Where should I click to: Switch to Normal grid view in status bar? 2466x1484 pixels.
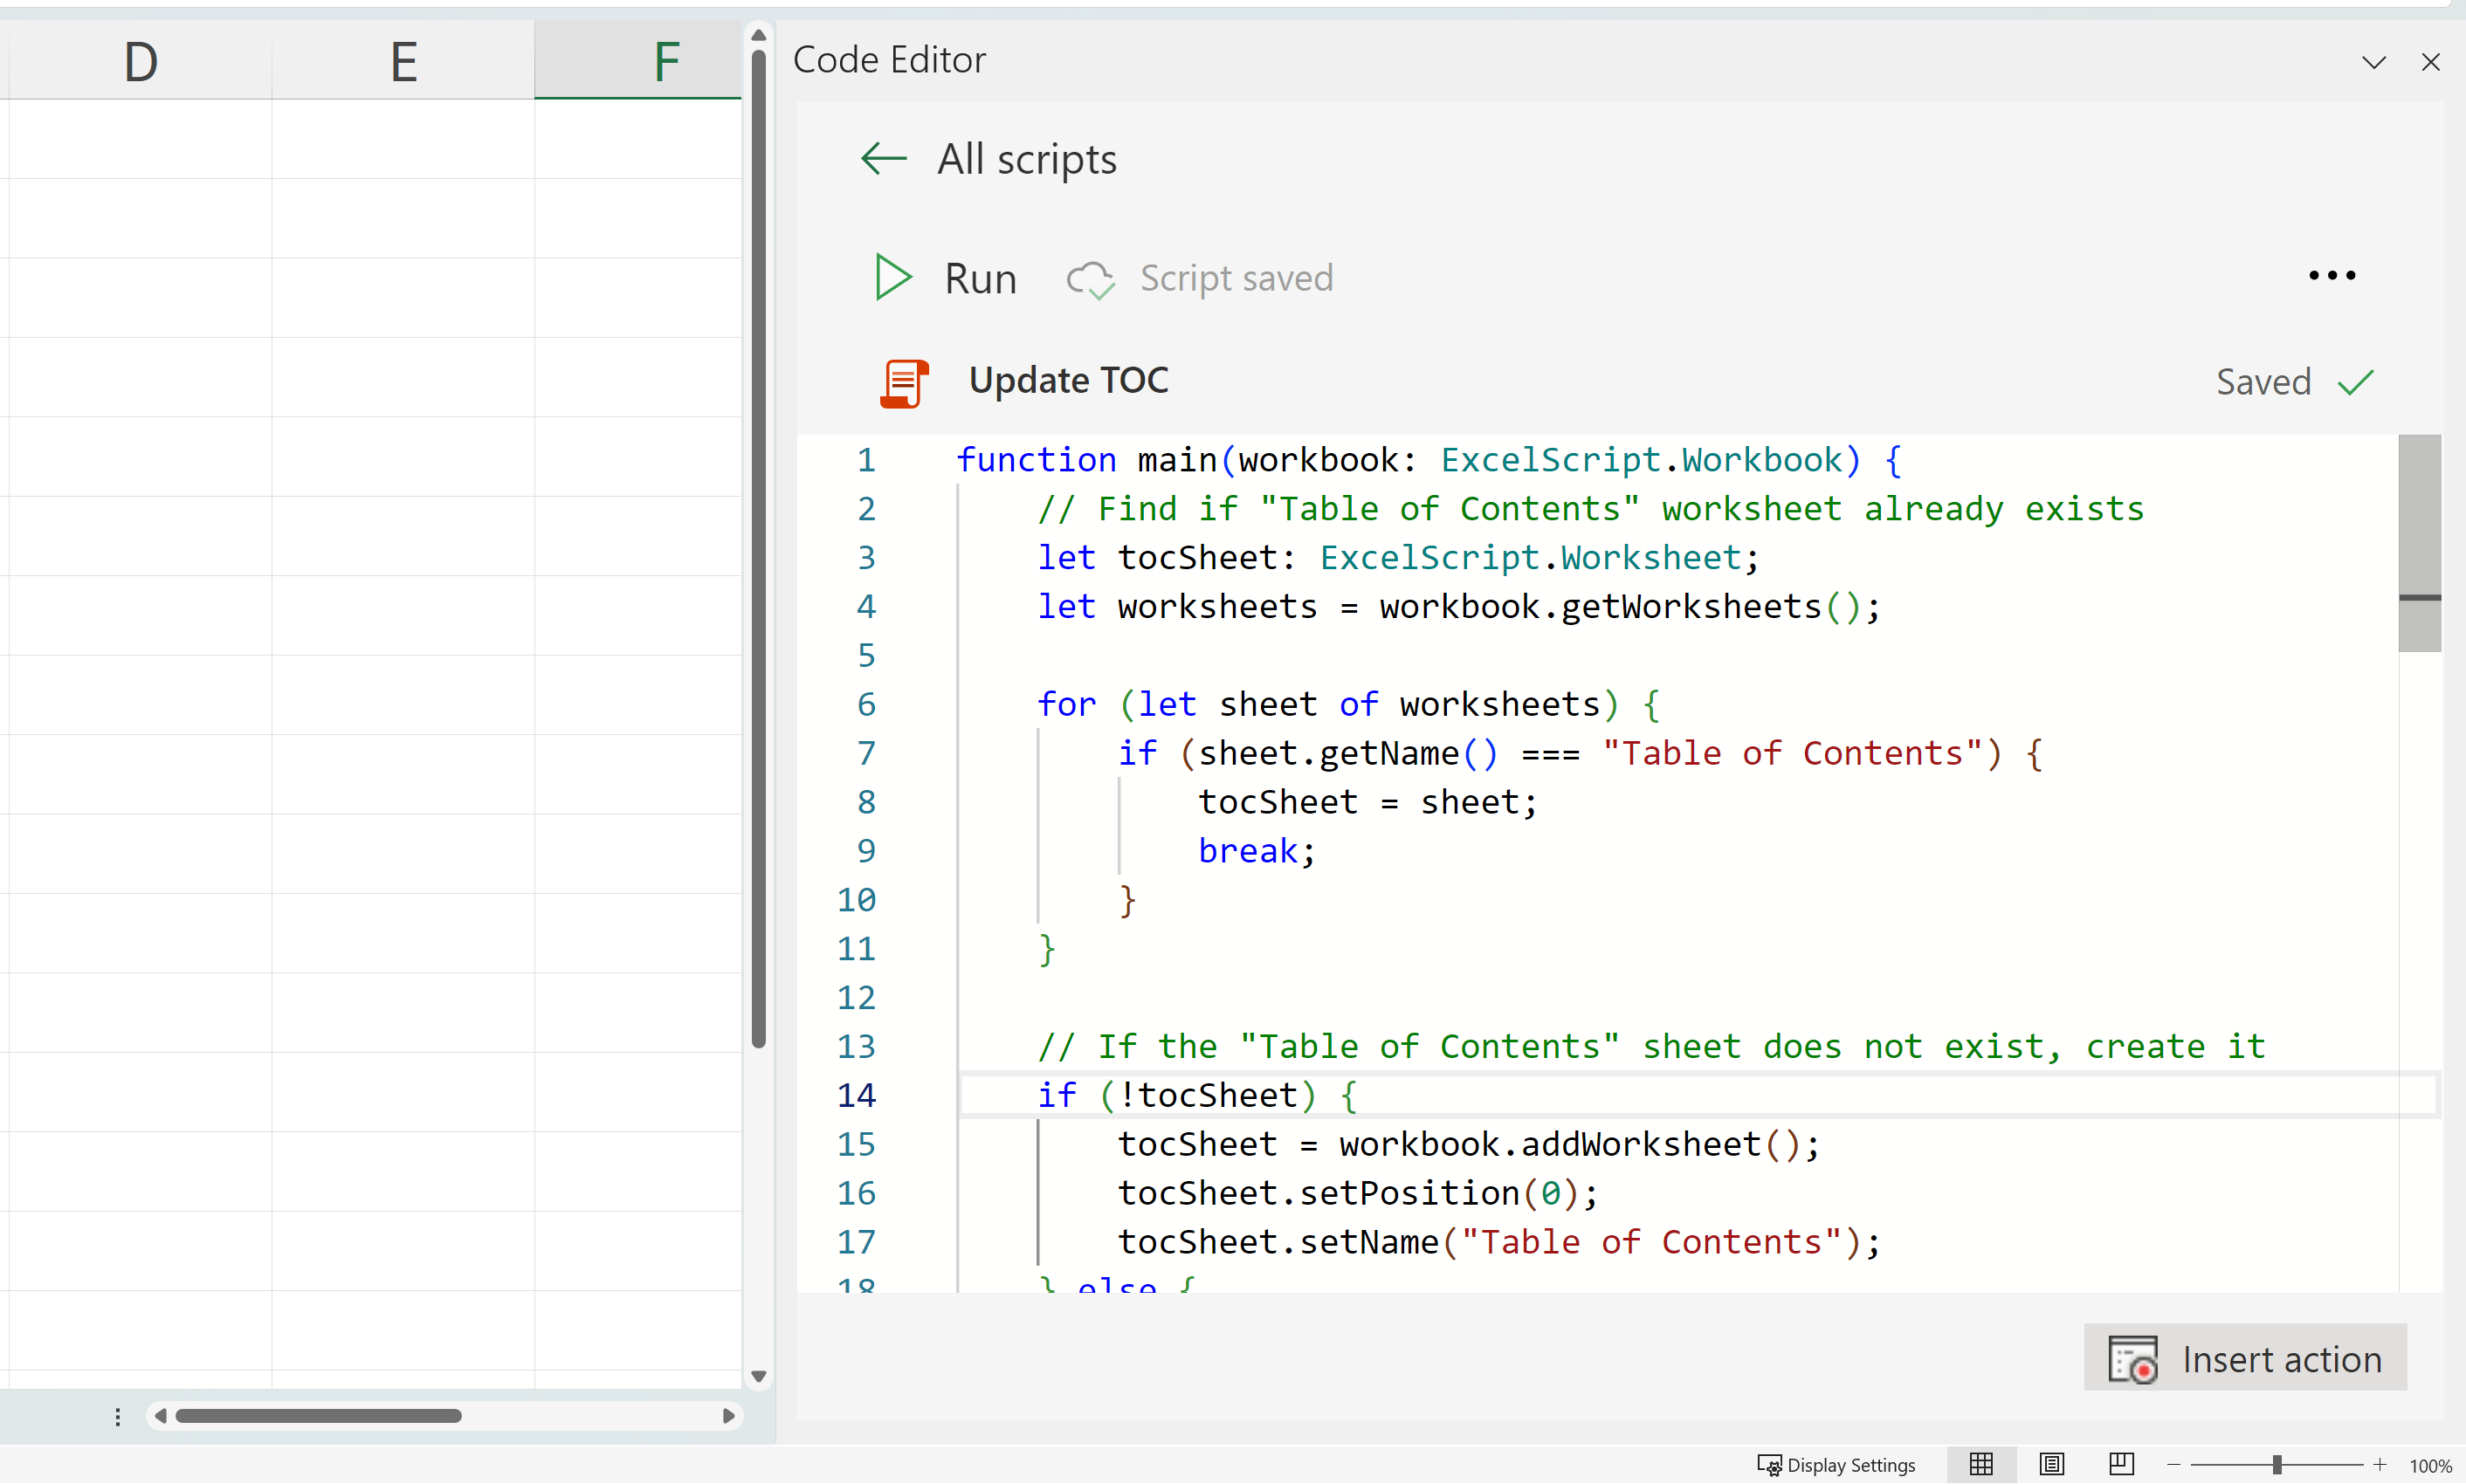click(x=1981, y=1464)
